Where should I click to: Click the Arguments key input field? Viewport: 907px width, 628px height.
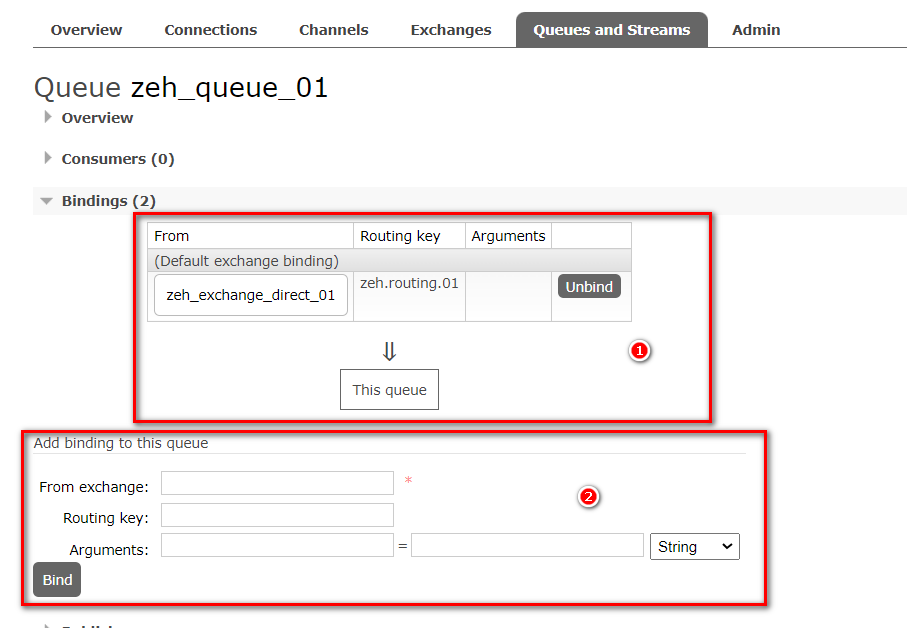277,545
